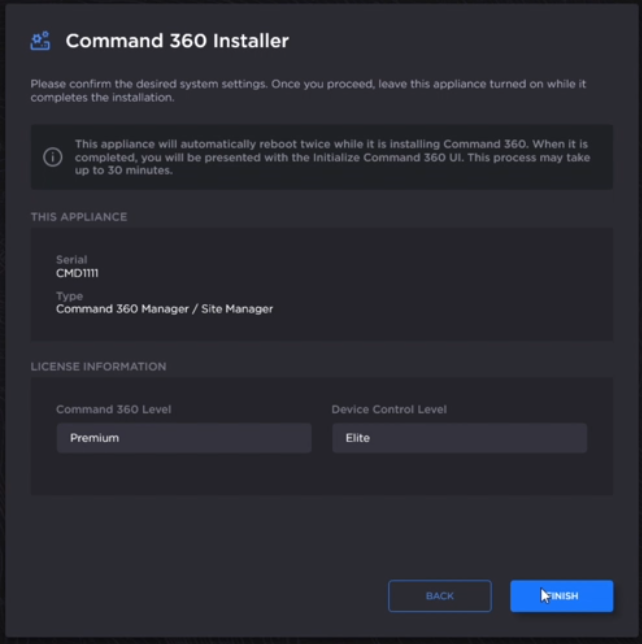Select the Command 360 Level Premium field
Image resolution: width=642 pixels, height=644 pixels.
[184, 438]
